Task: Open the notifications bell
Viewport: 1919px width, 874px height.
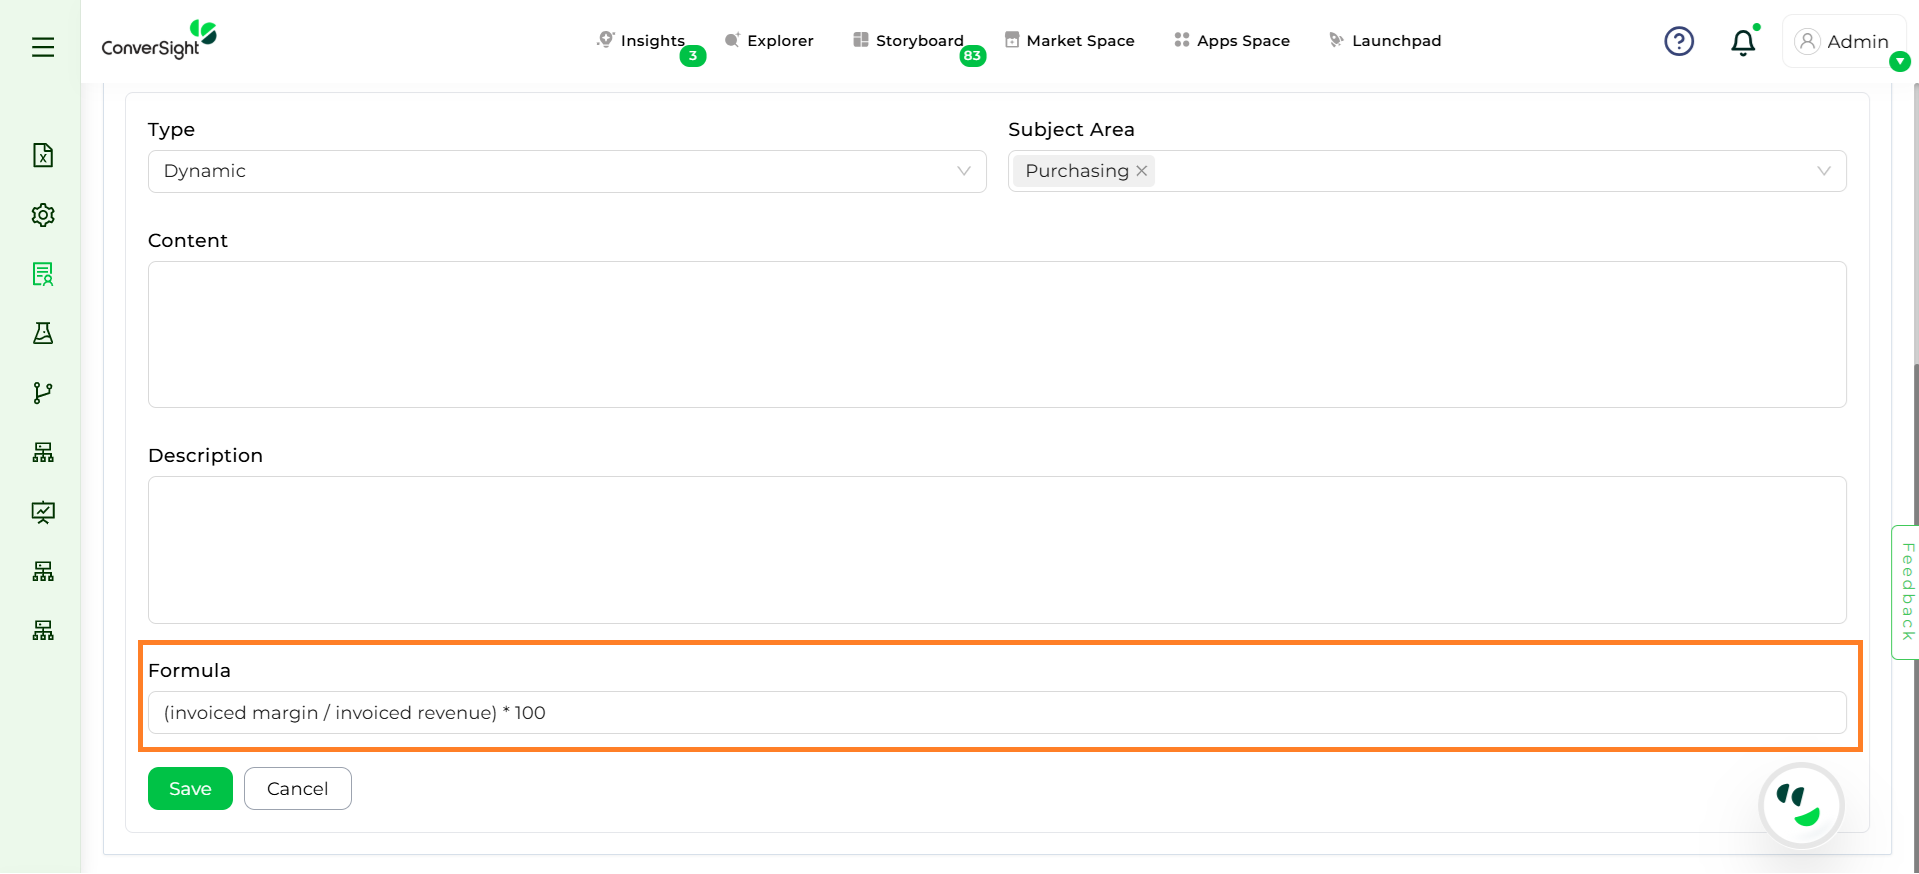Action: pos(1742,42)
